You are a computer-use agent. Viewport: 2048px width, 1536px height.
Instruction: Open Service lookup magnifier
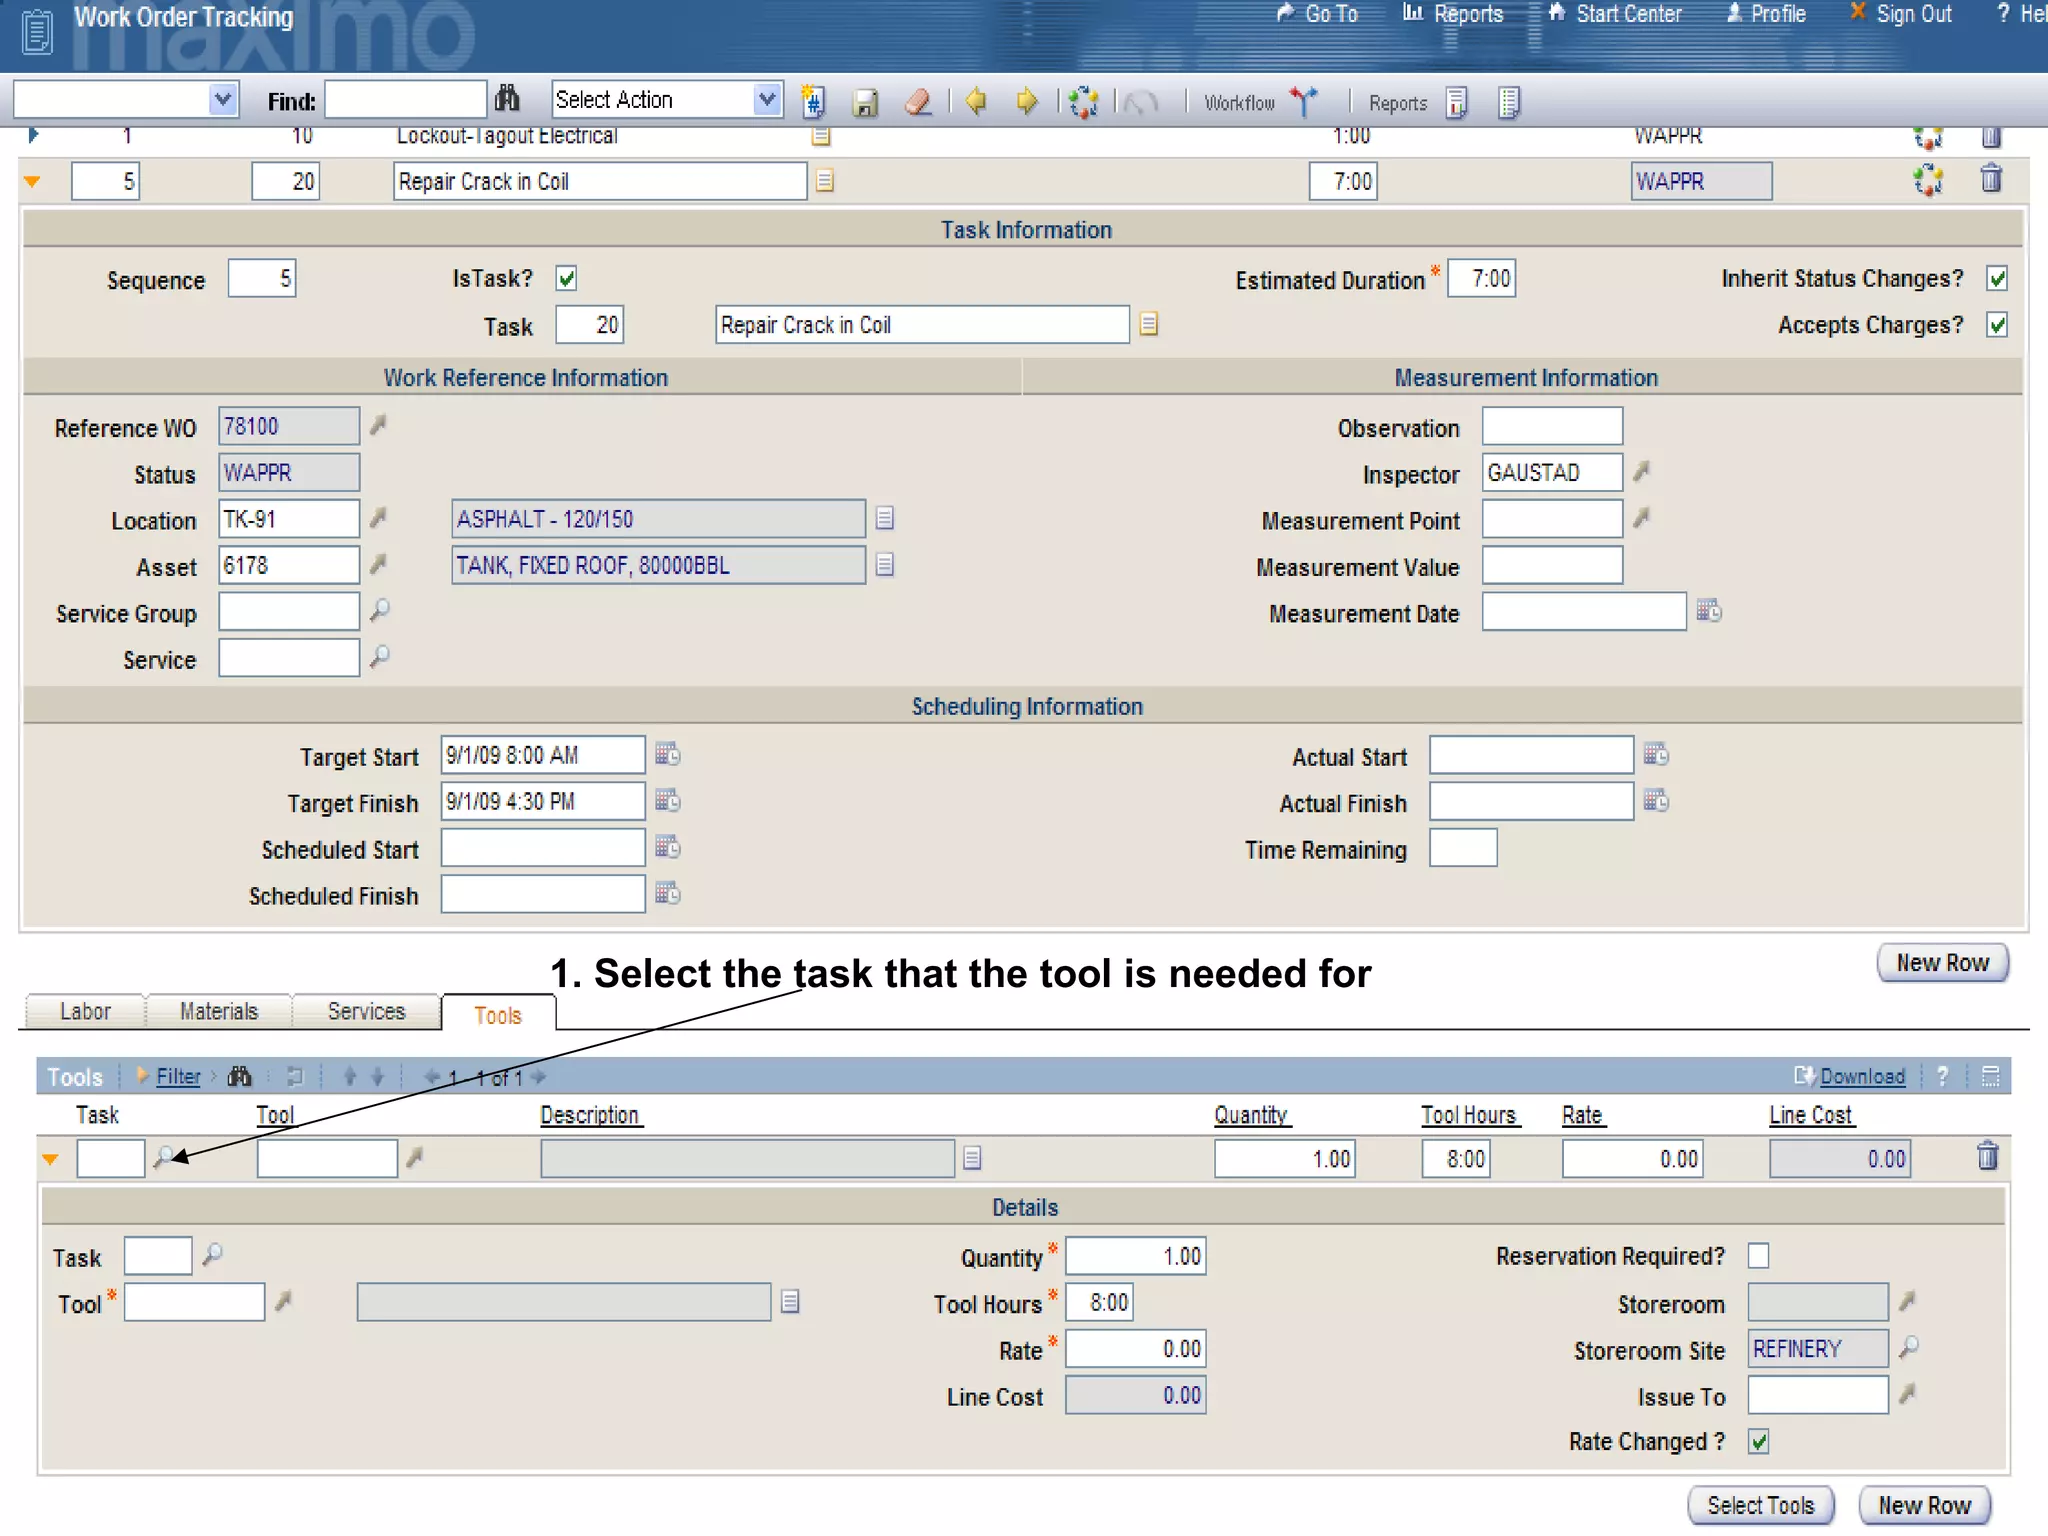pyautogui.click(x=380, y=657)
